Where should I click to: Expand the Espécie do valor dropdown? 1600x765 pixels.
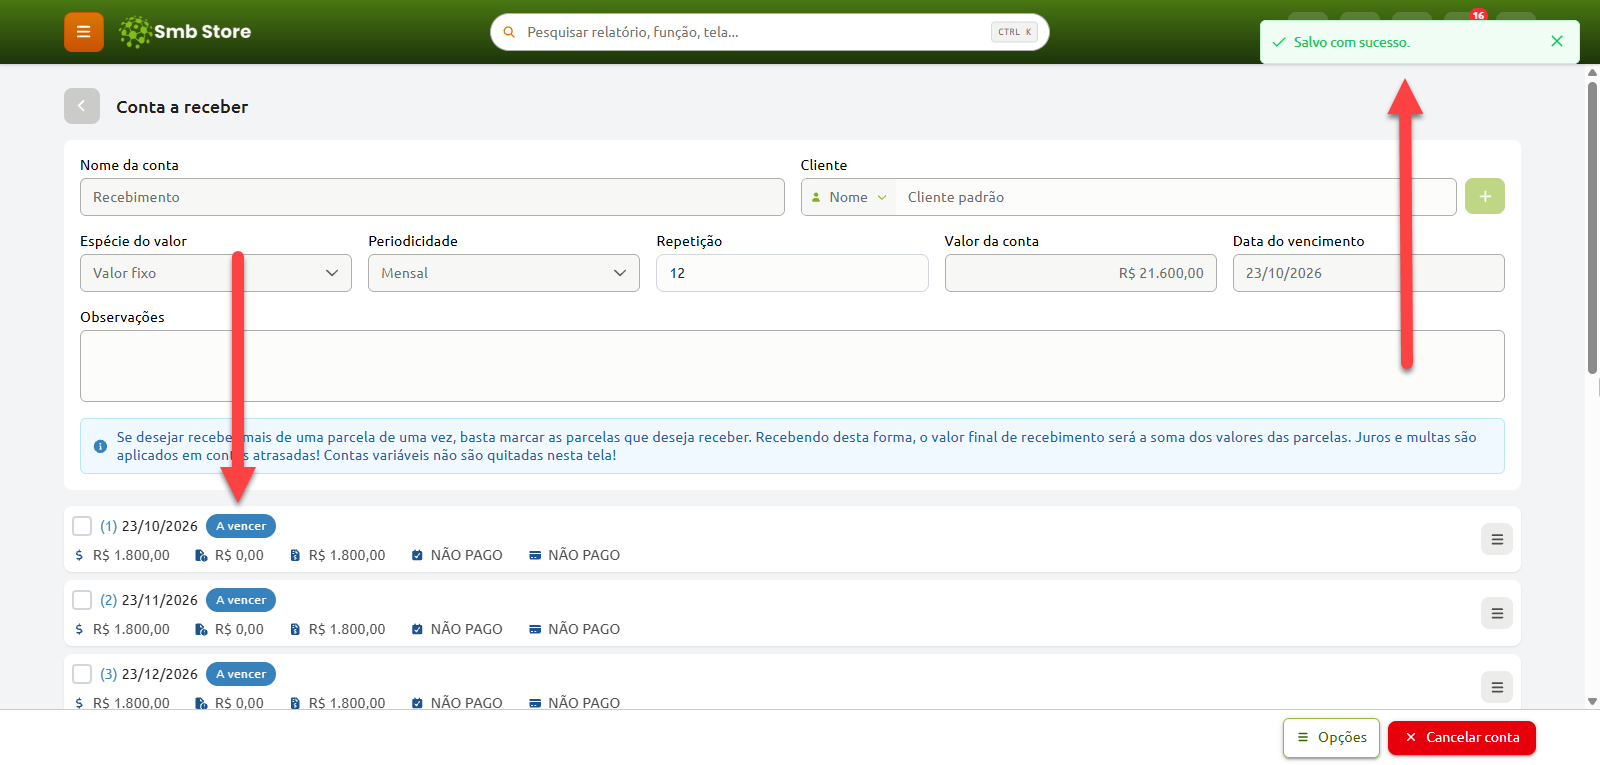(x=216, y=273)
